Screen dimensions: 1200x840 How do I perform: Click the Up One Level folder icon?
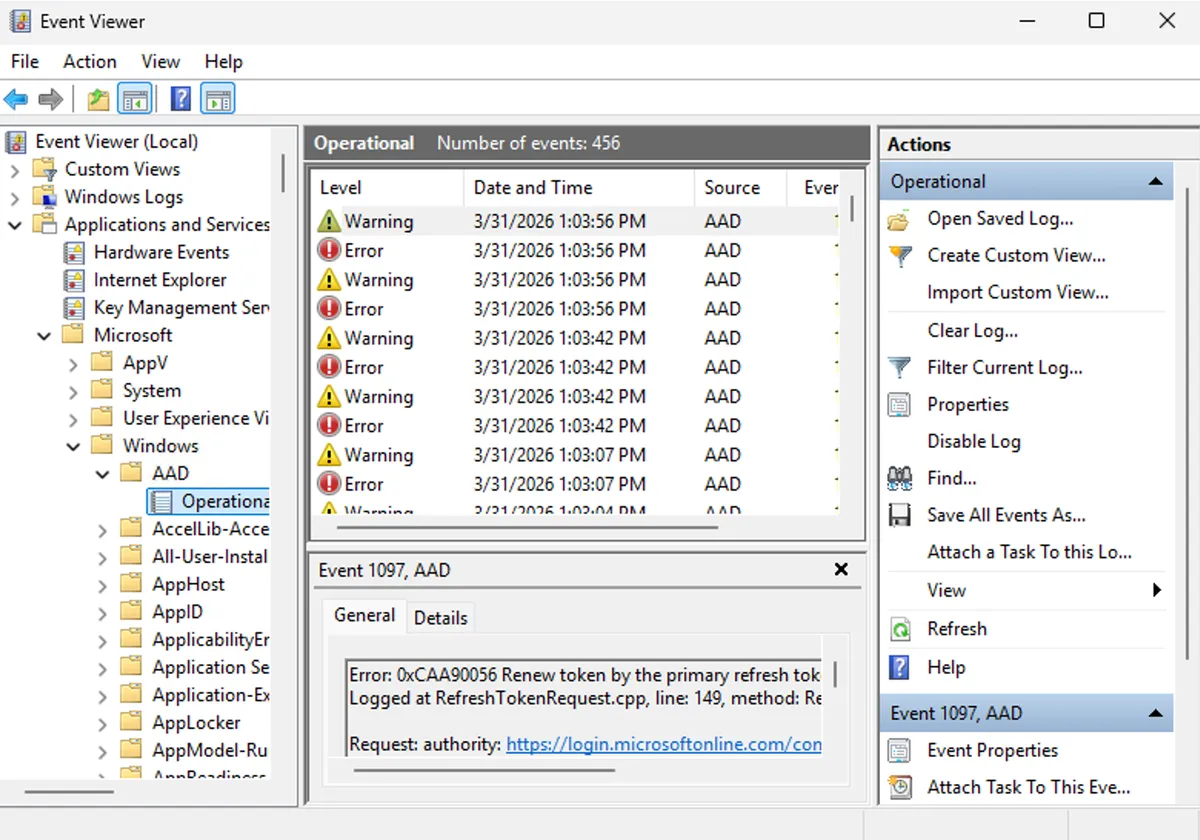pyautogui.click(x=98, y=99)
